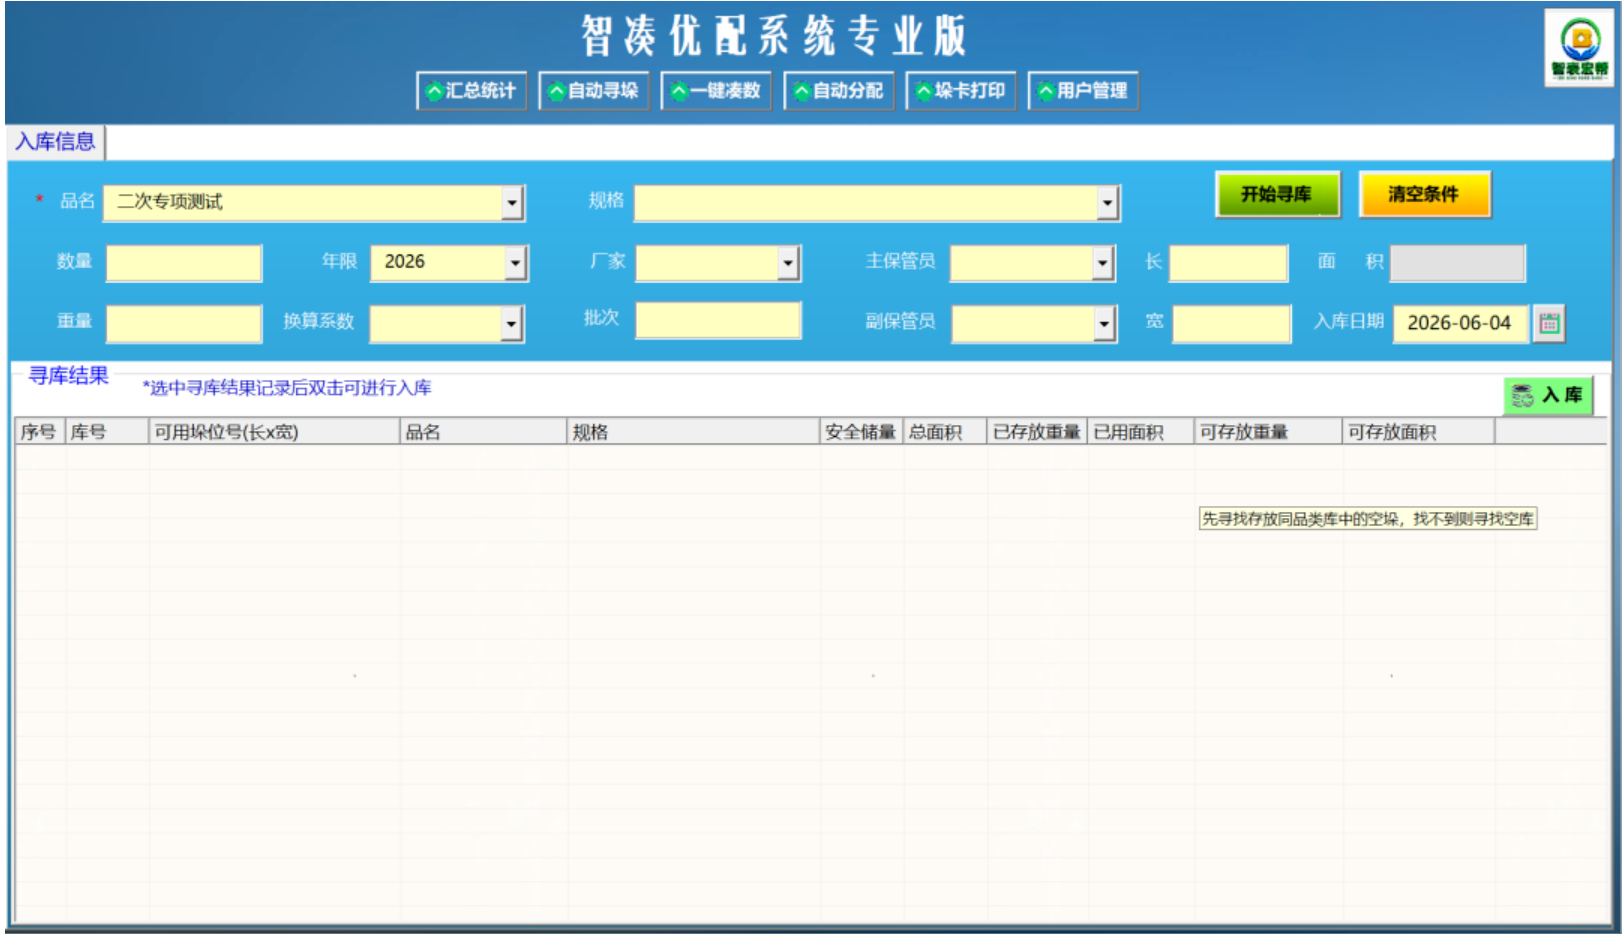Expand the 年限 2026 dropdown
The height and width of the screenshot is (934, 1622).
(515, 263)
